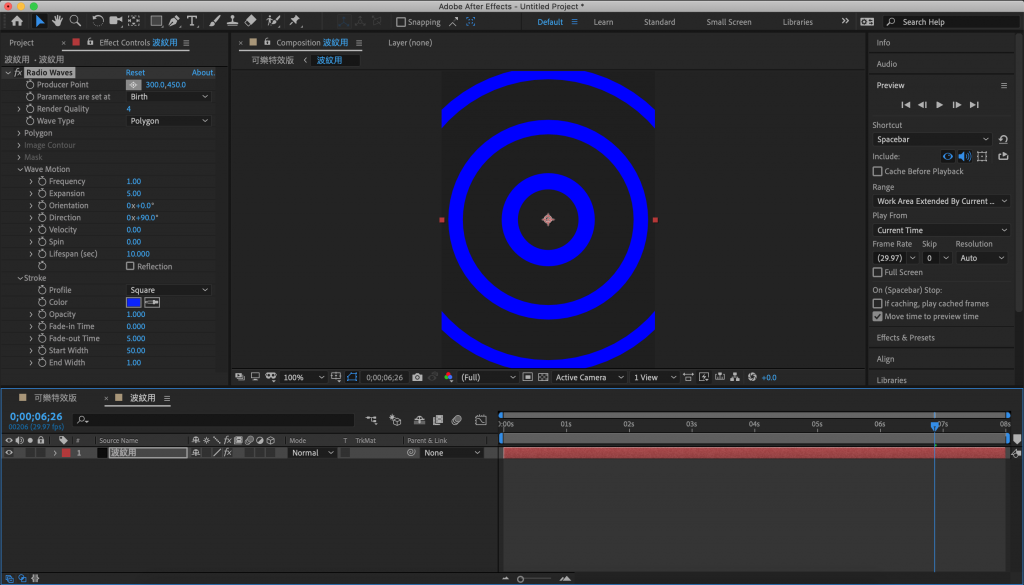Click the reset shortcut icon in Preview
Viewport: 1024px width, 585px height.
(1003, 139)
